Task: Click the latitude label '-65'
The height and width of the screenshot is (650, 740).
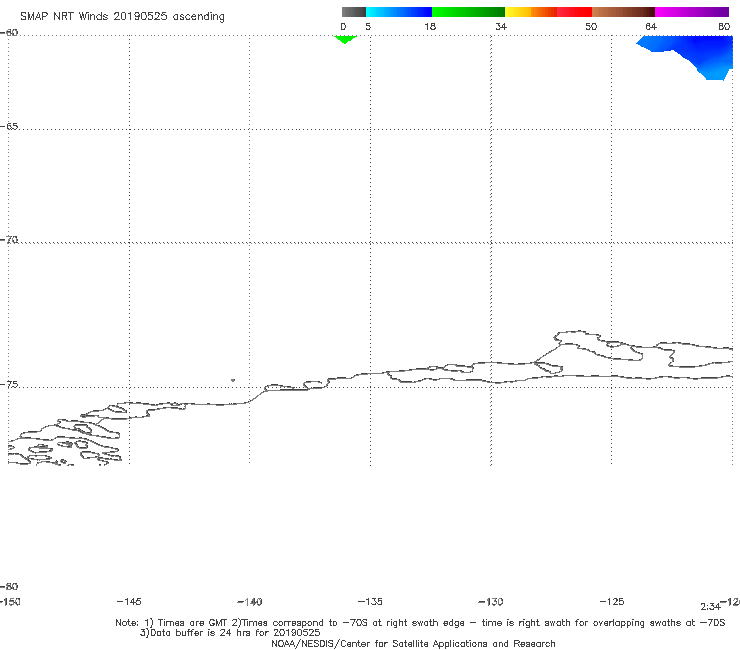Action: pyautogui.click(x=9, y=127)
